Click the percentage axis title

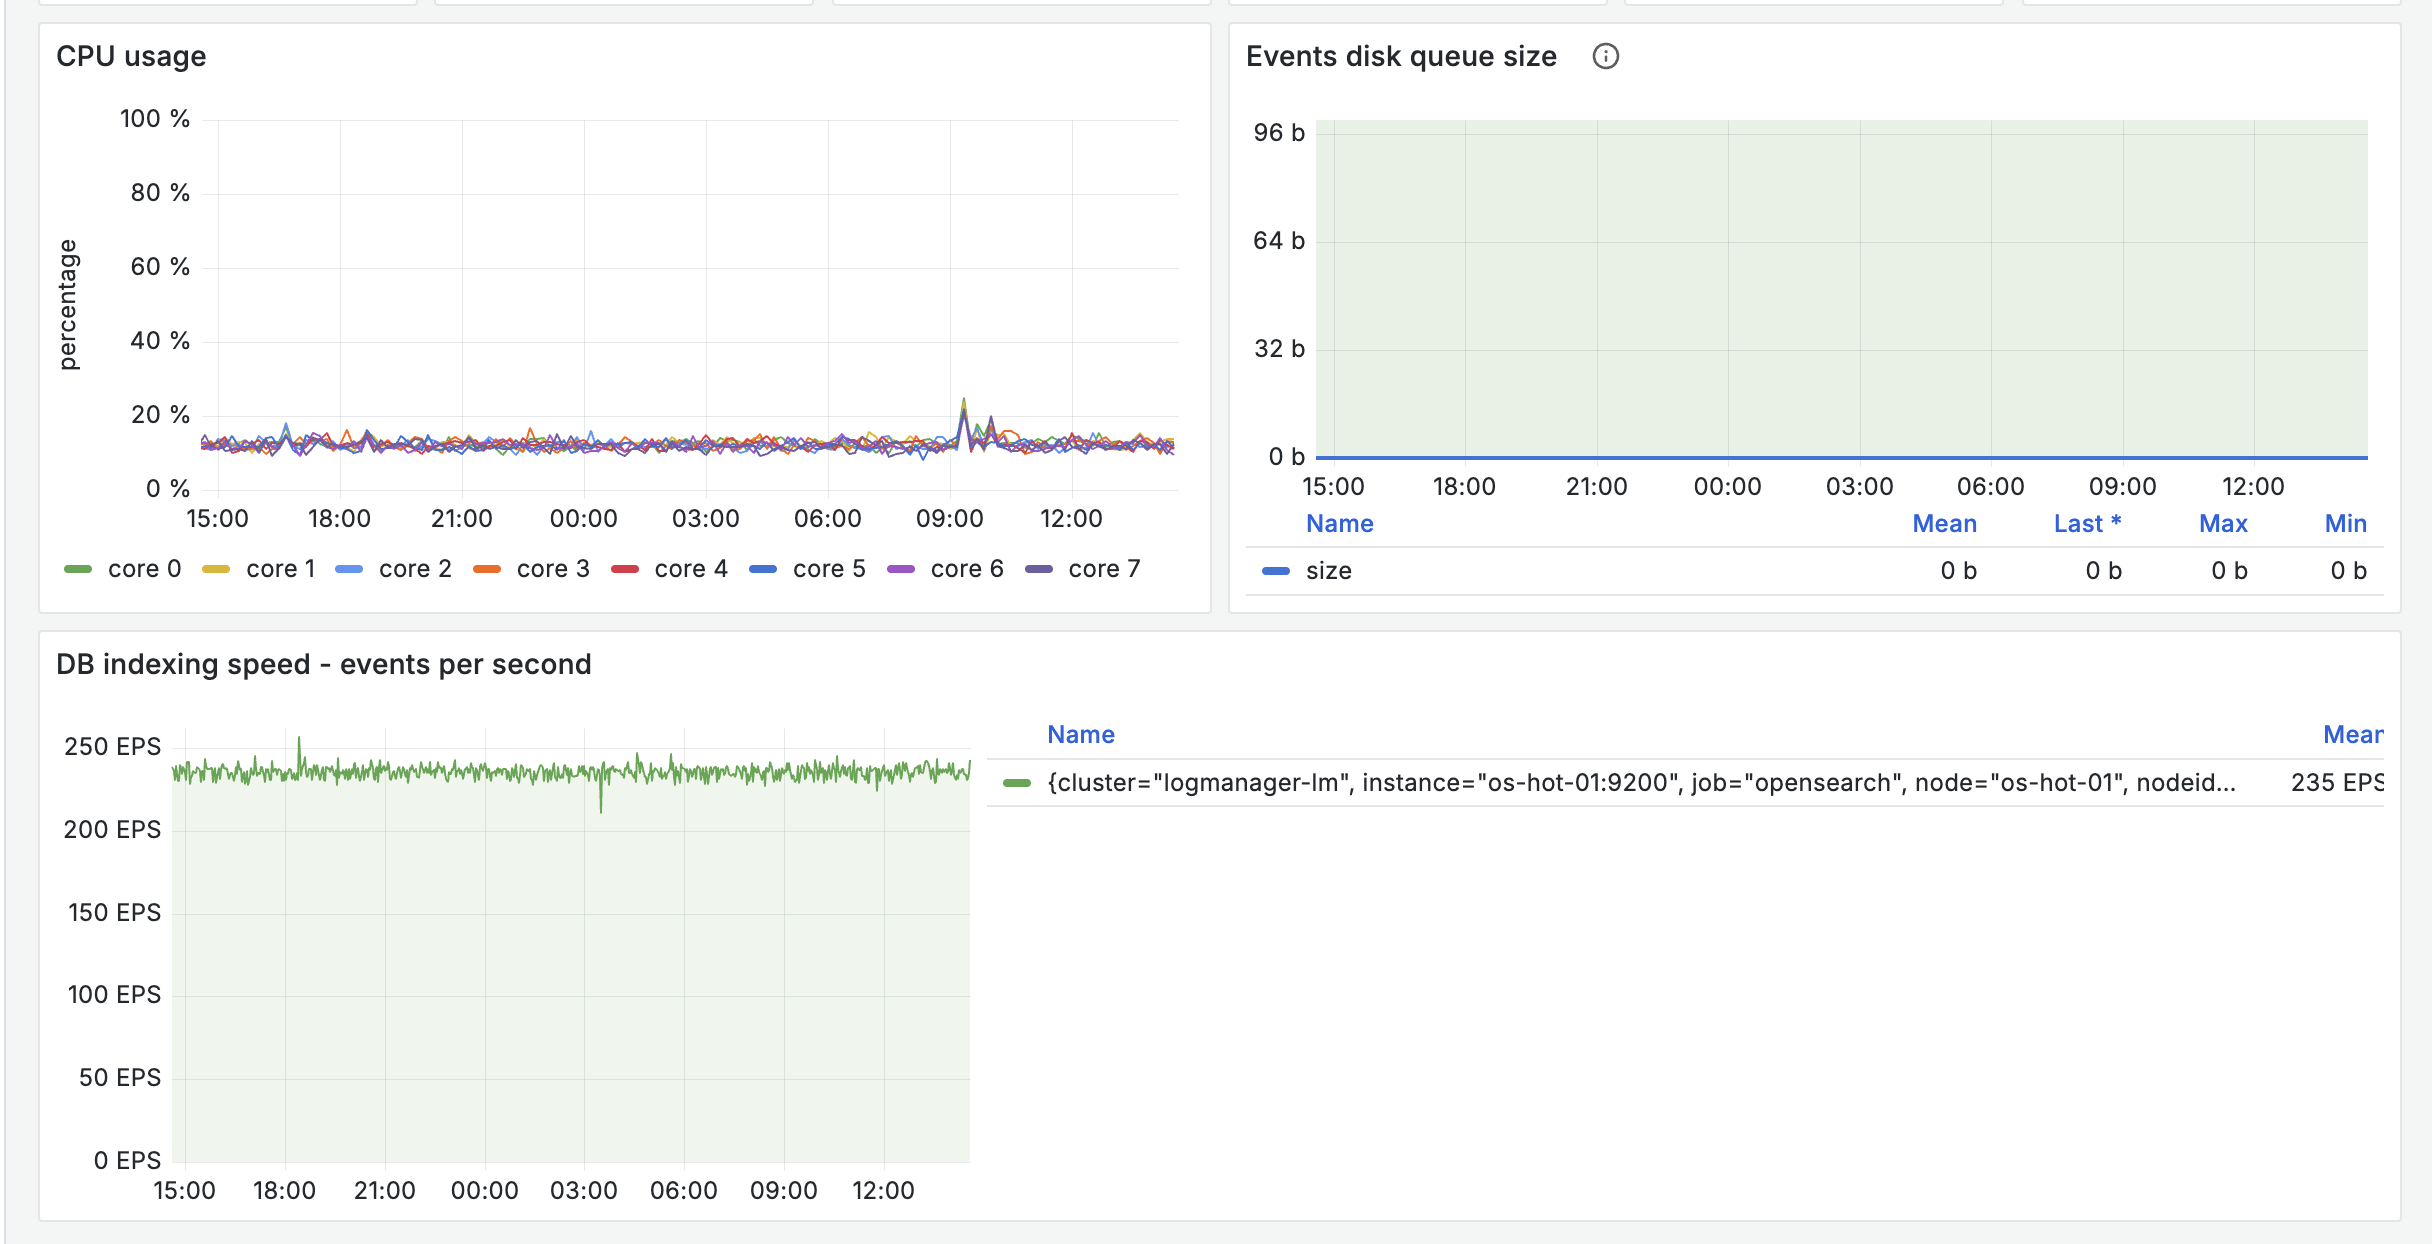[x=67, y=305]
